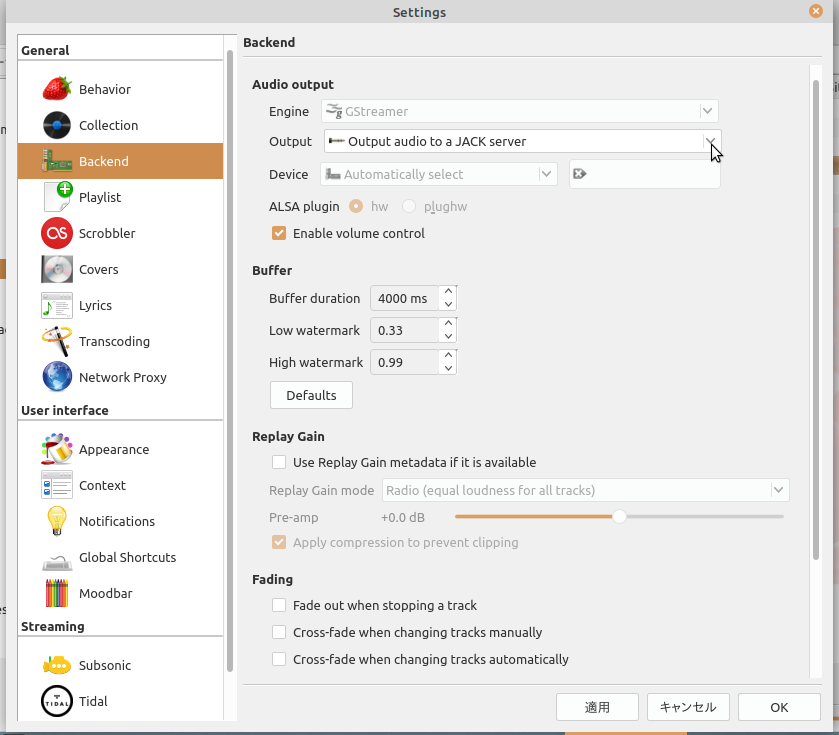Image resolution: width=839 pixels, height=735 pixels.
Task: Open the Device selection dropdown
Action: coord(546,173)
